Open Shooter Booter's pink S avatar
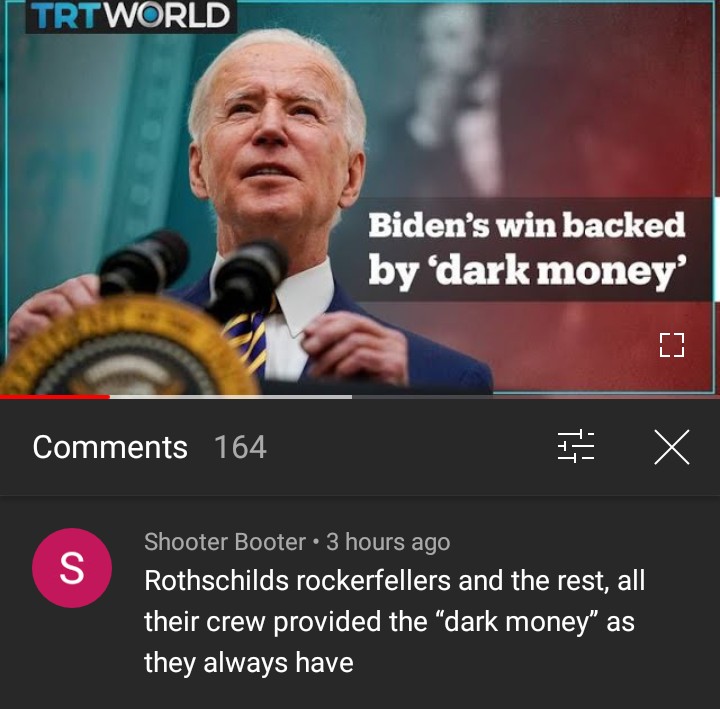This screenshot has height=709, width=720. (x=72, y=568)
